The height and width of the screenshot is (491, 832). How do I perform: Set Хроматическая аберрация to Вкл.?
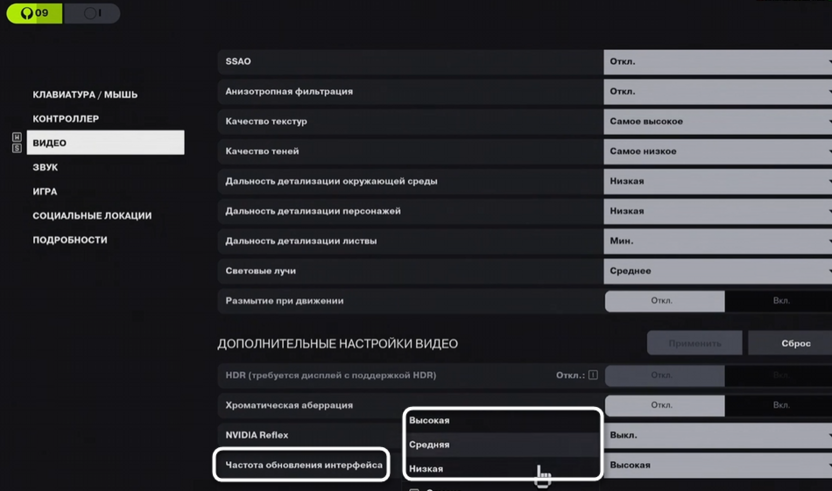click(x=778, y=406)
